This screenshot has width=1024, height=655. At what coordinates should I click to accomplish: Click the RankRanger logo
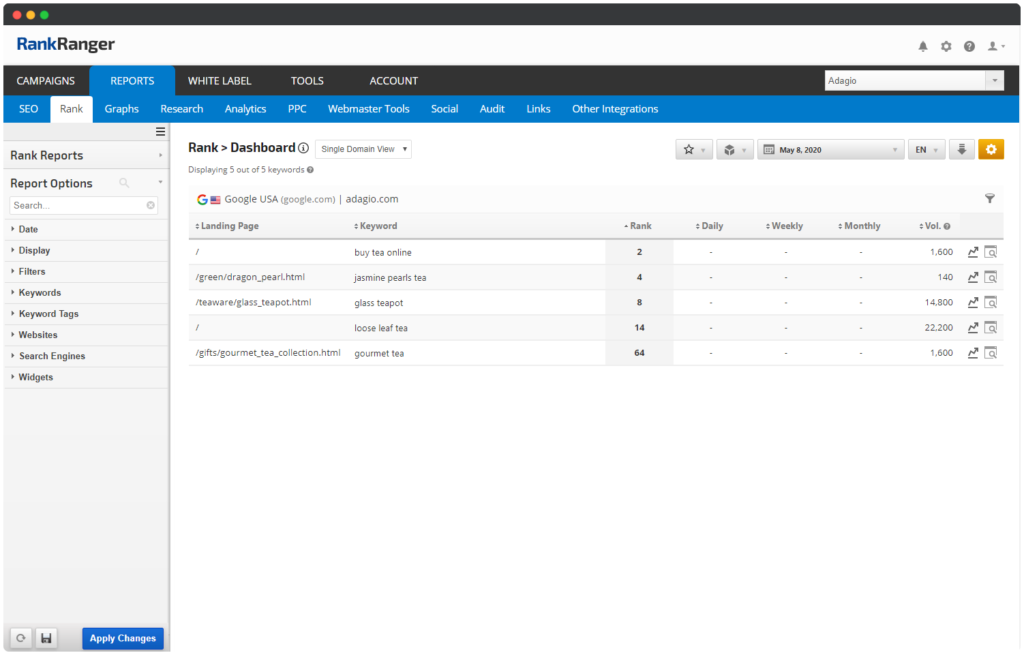[65, 44]
